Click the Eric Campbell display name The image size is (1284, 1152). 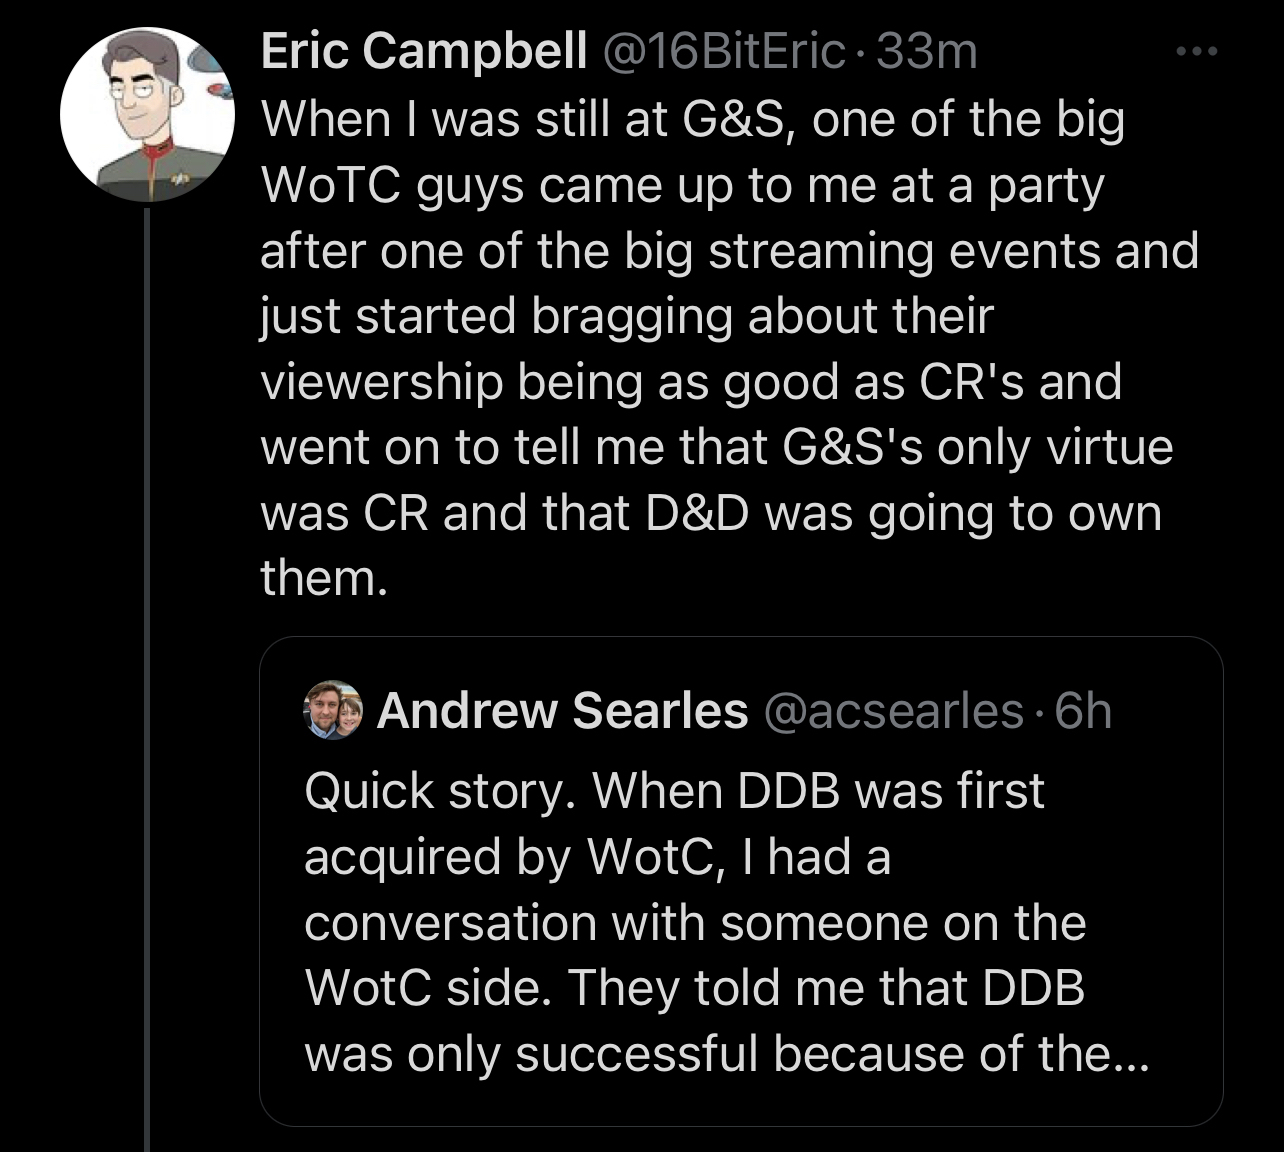point(424,52)
